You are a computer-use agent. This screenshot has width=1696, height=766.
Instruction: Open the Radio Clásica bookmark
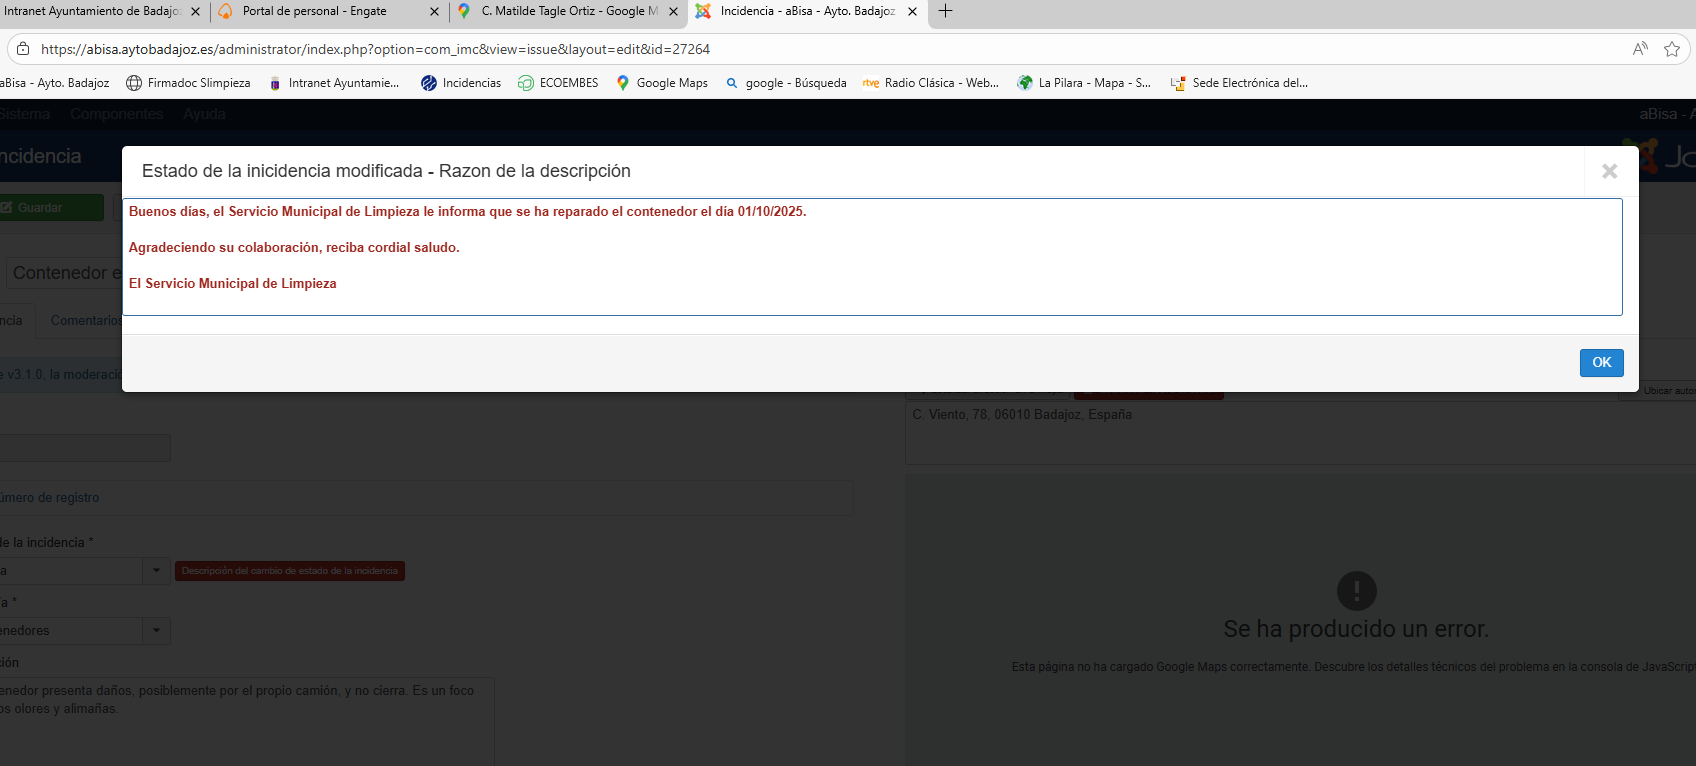931,83
